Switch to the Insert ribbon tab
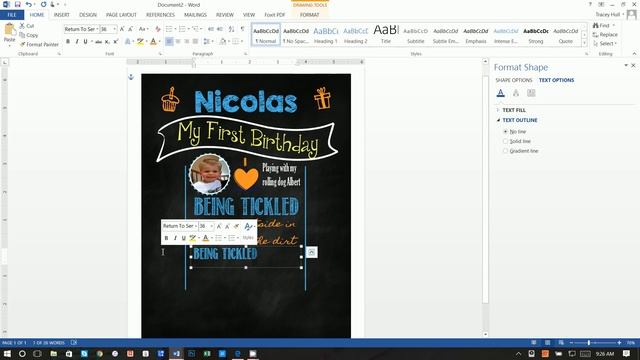 tap(62, 15)
